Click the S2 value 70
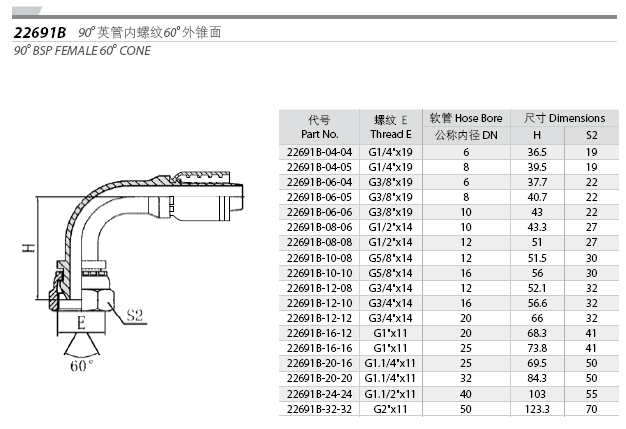This screenshot has width=626, height=429. 592,409
